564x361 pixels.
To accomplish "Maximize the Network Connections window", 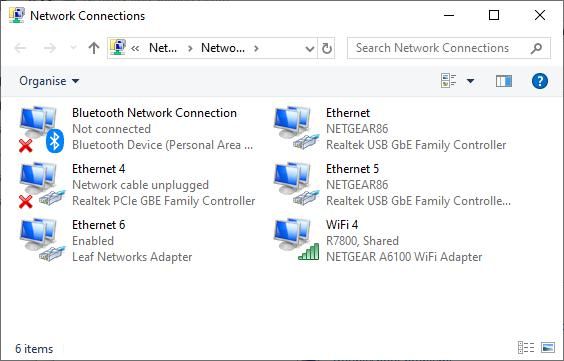I will pyautogui.click(x=494, y=15).
